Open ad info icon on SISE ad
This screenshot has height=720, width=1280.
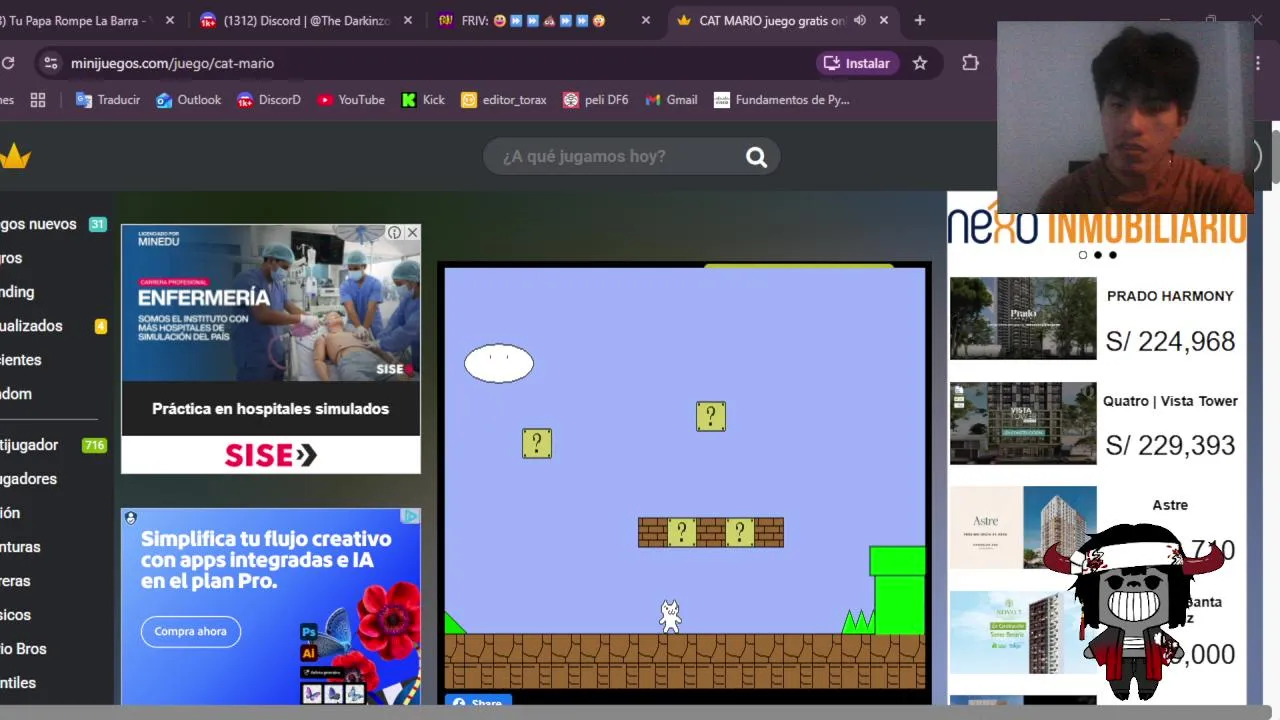(x=395, y=232)
